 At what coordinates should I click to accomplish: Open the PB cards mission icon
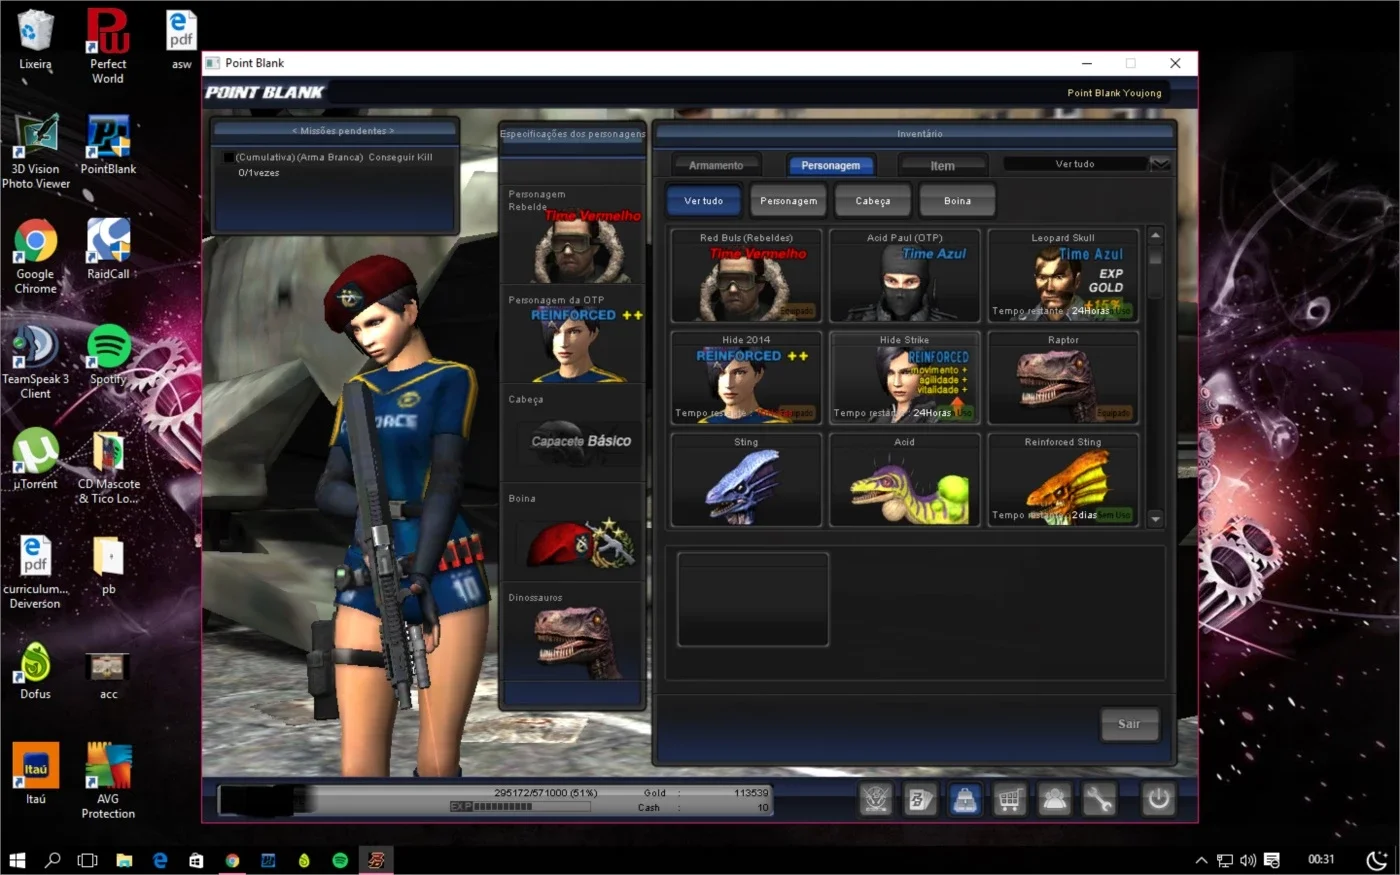click(920, 799)
